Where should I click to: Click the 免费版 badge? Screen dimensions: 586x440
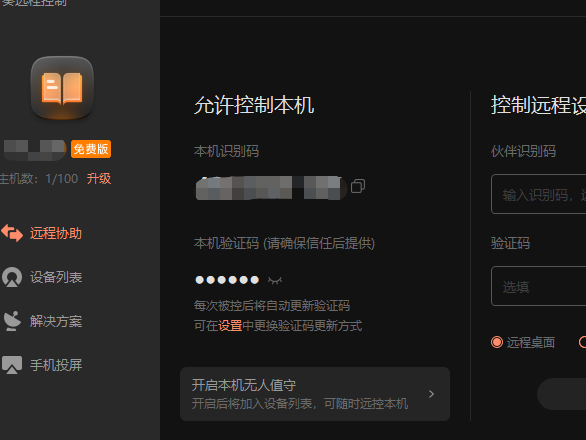tap(91, 149)
